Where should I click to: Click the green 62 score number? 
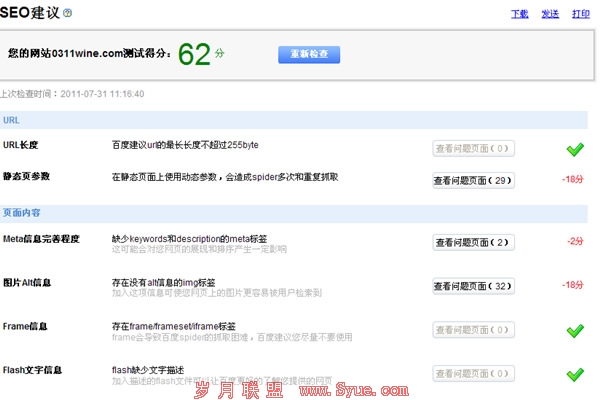point(194,53)
